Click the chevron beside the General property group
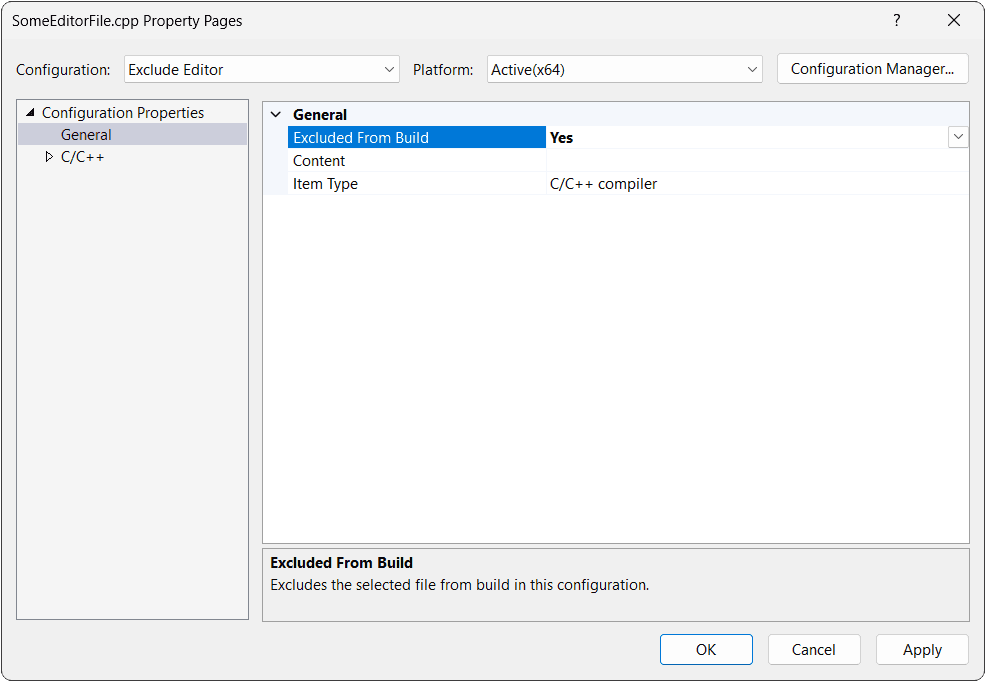 coord(276,114)
